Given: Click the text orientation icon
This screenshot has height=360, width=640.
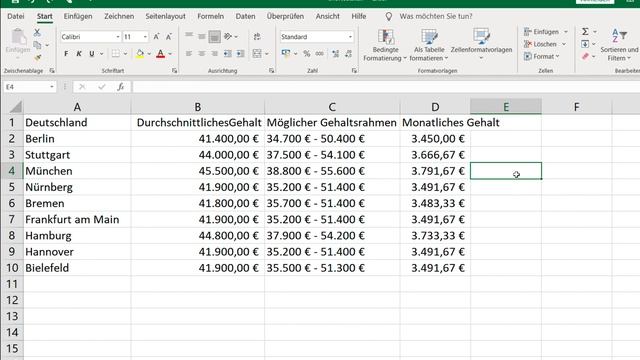Looking at the screenshot, I should tap(229, 37).
